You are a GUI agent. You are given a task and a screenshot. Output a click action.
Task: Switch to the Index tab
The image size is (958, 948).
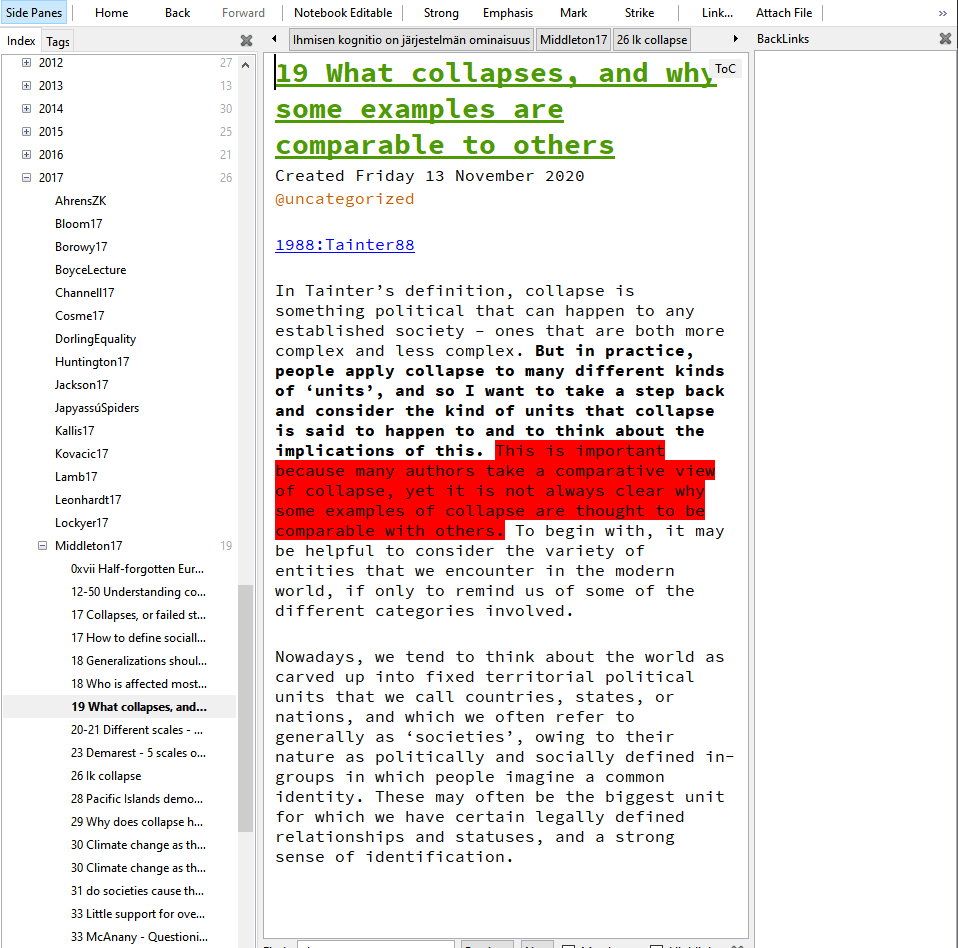[21, 41]
